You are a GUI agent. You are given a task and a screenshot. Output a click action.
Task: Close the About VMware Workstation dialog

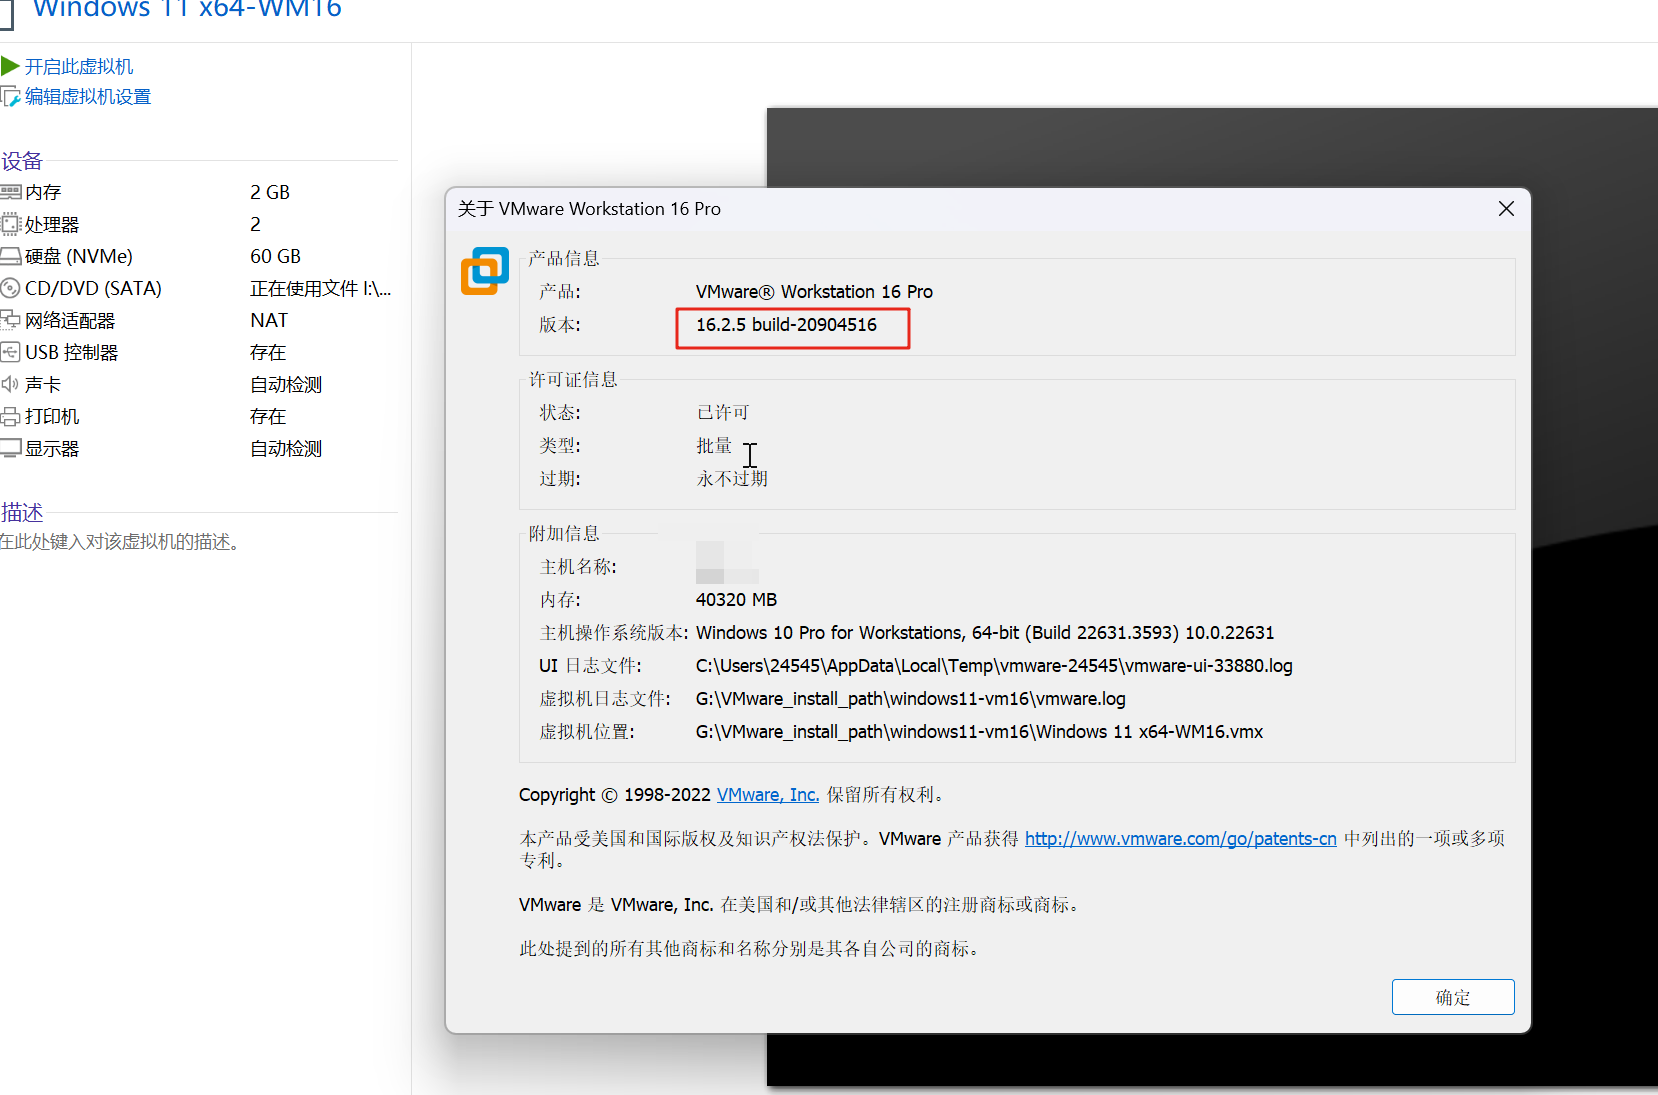(x=1506, y=209)
